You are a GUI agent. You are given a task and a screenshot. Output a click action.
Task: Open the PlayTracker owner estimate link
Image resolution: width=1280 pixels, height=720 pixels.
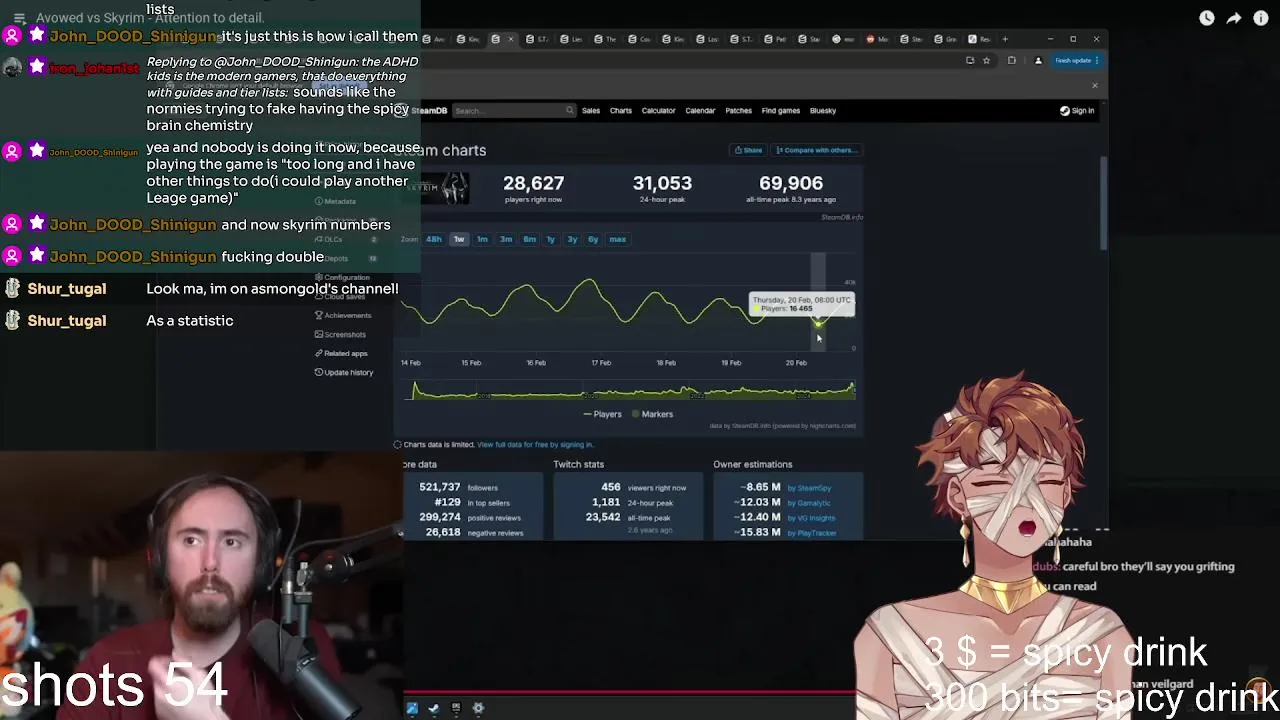pyautogui.click(x=811, y=533)
